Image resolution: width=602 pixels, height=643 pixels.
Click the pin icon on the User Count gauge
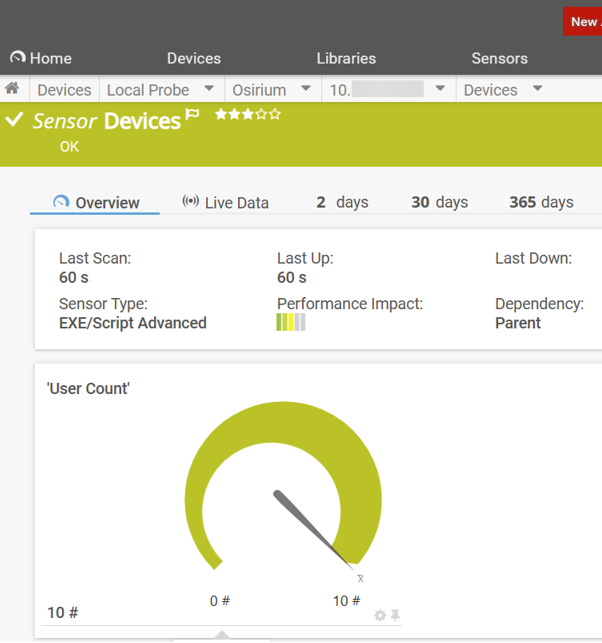pos(395,615)
